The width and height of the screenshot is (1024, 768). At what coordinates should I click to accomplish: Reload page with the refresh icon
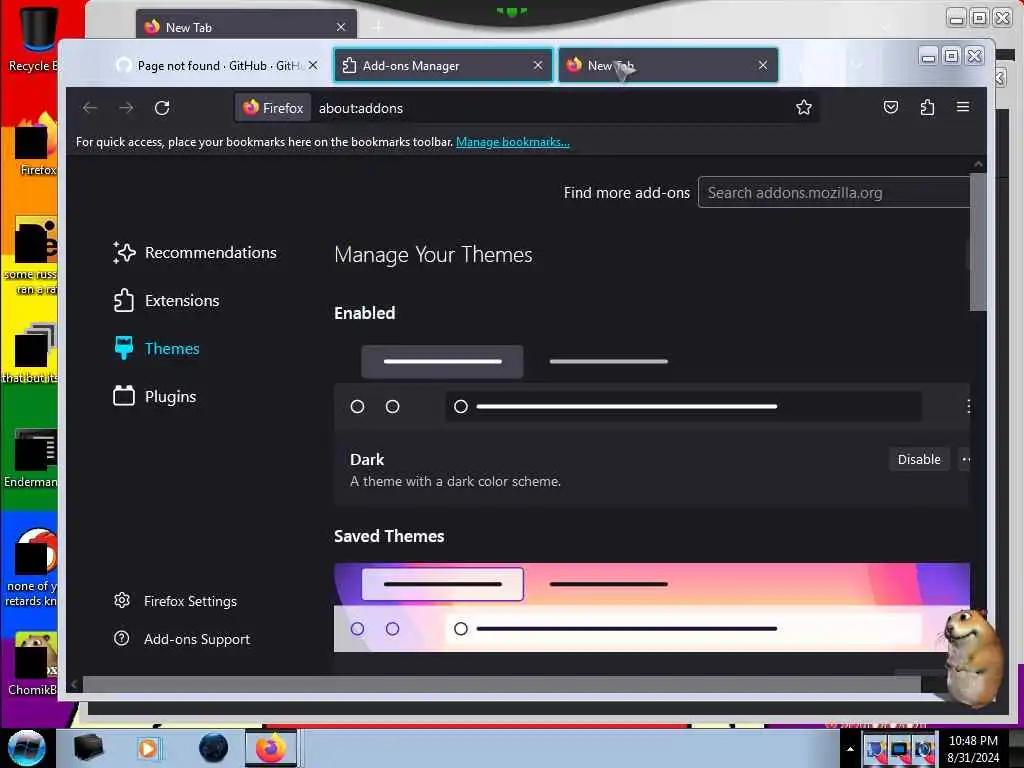click(x=162, y=108)
